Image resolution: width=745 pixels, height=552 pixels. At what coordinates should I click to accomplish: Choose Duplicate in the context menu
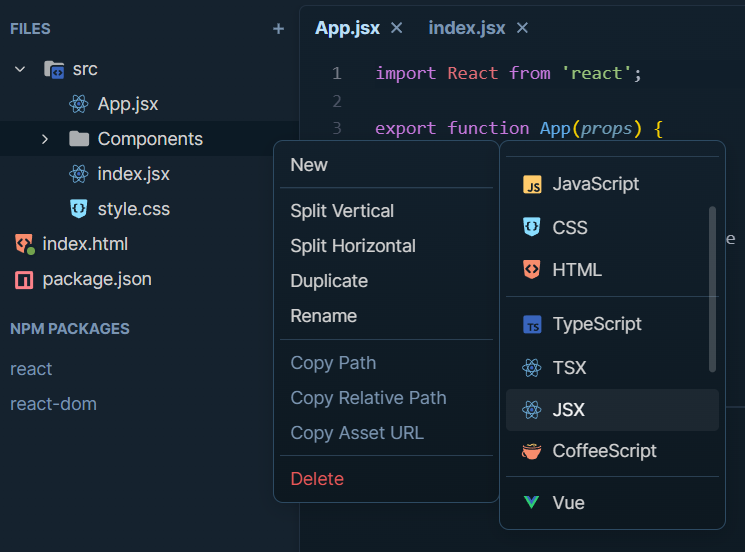pyautogui.click(x=386, y=281)
